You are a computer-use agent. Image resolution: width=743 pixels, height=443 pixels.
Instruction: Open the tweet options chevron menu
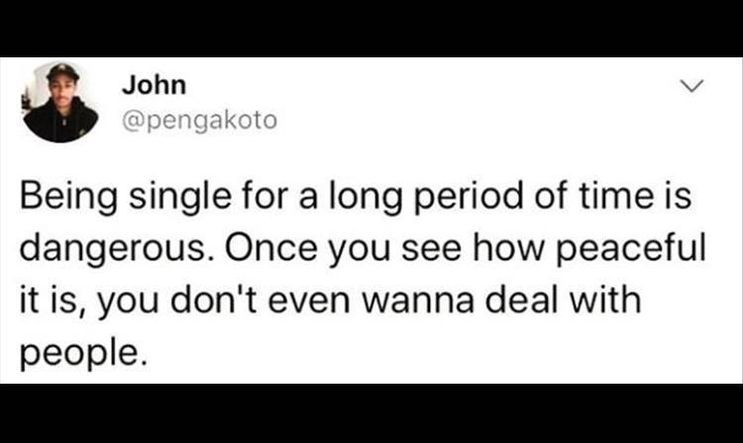tap(692, 87)
